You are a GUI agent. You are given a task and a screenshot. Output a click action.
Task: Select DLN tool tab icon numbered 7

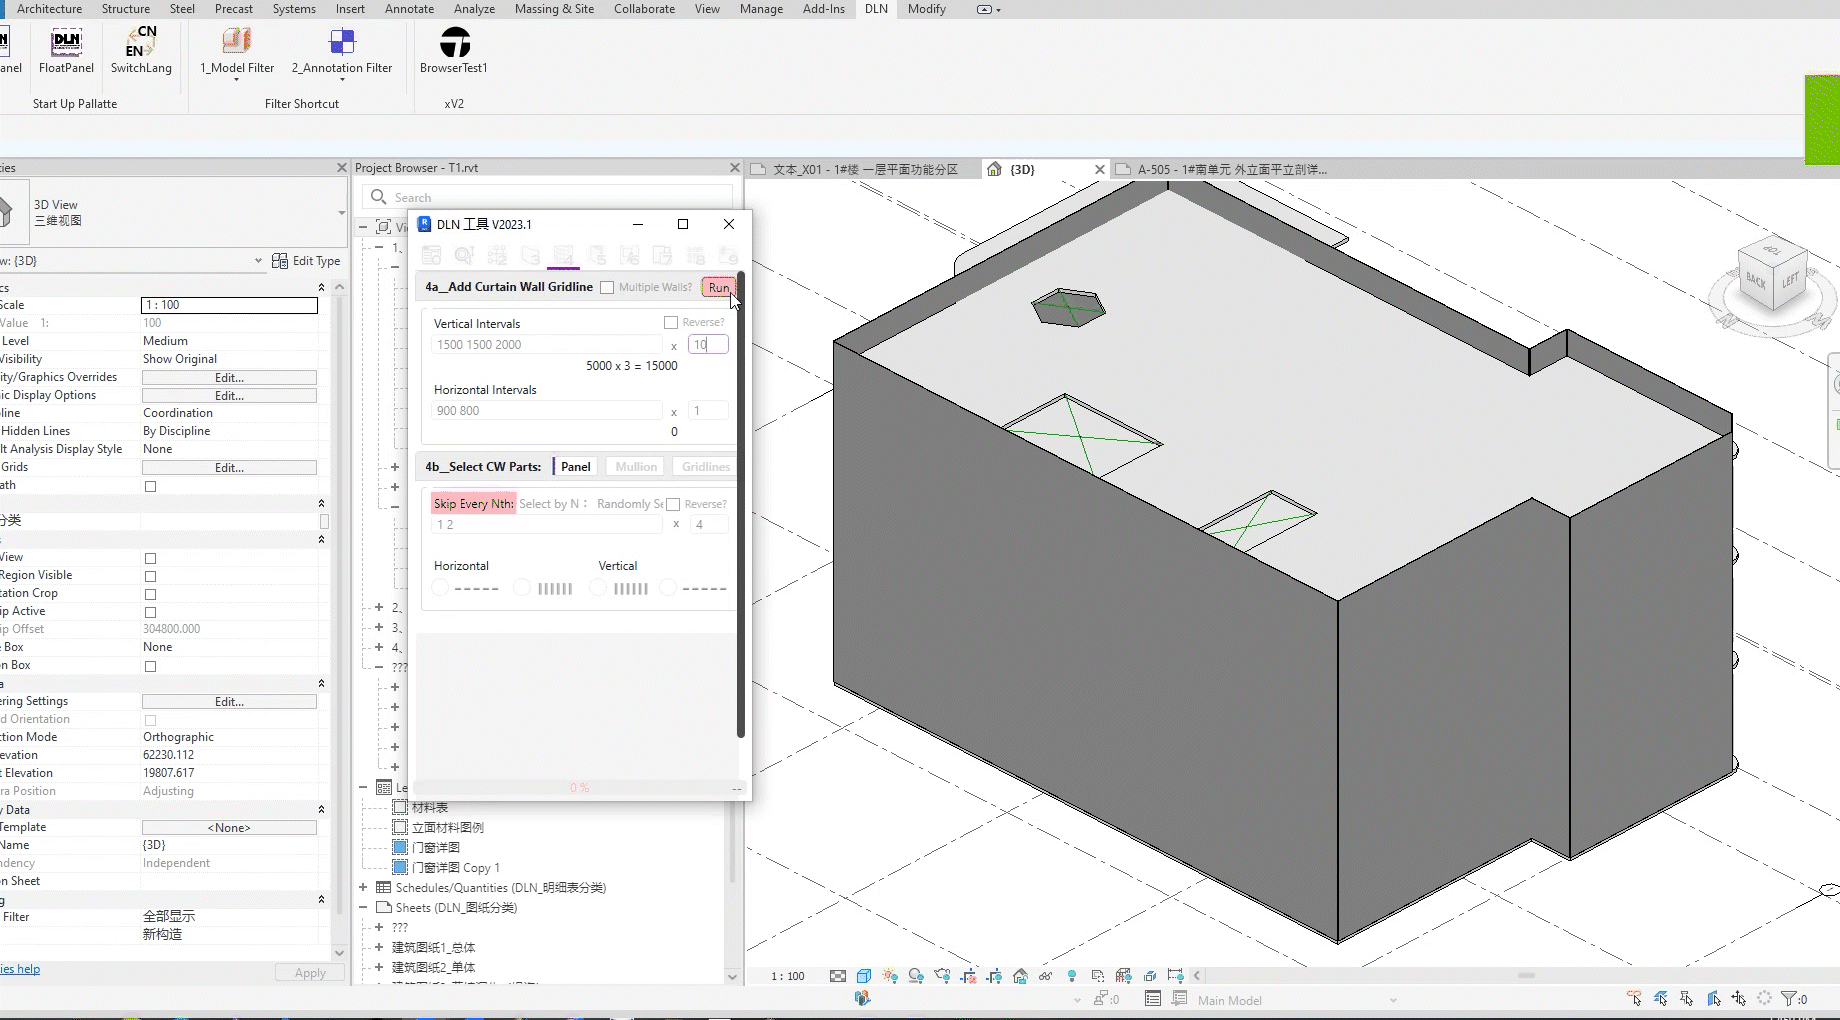point(662,256)
